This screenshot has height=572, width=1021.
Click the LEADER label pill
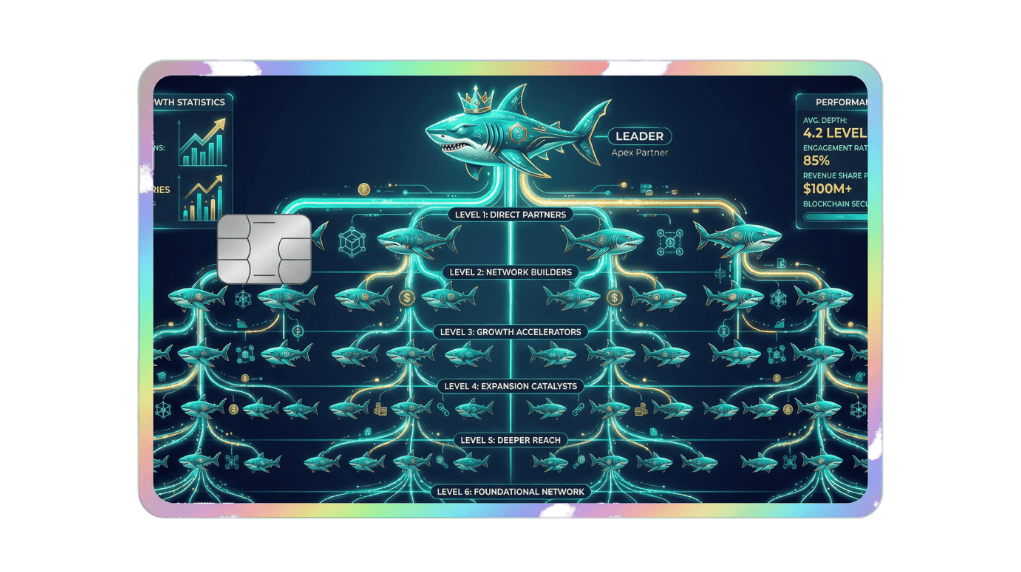(x=639, y=136)
